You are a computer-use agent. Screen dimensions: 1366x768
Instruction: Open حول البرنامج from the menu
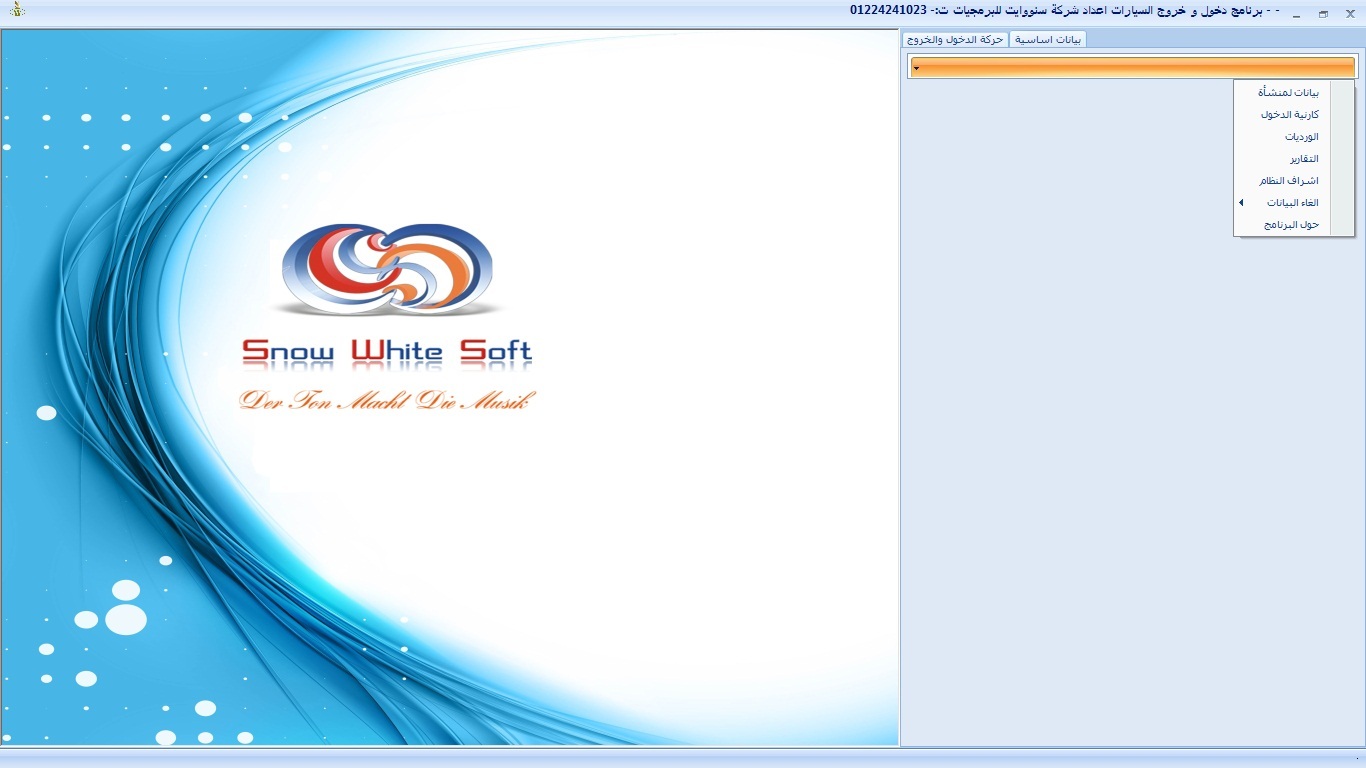[x=1291, y=225]
